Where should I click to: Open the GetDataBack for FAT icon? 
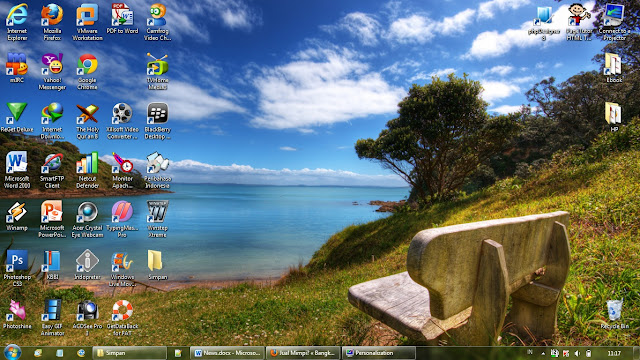(122, 318)
